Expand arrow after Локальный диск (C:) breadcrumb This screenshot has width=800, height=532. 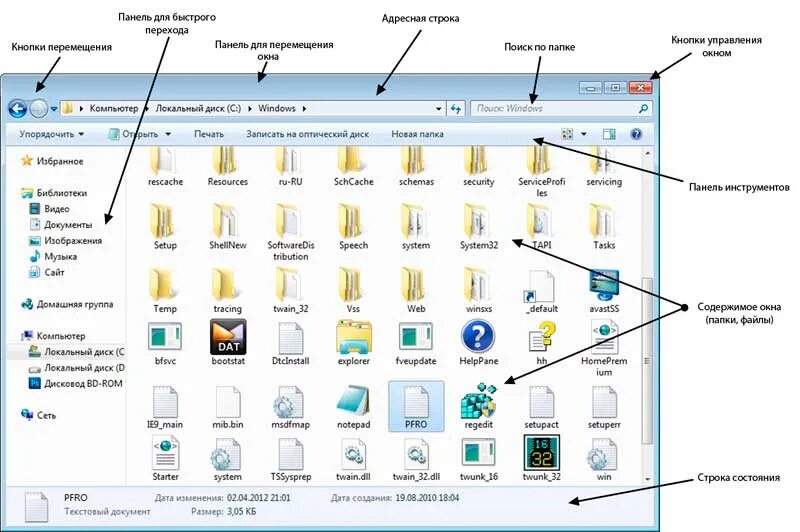point(249,109)
